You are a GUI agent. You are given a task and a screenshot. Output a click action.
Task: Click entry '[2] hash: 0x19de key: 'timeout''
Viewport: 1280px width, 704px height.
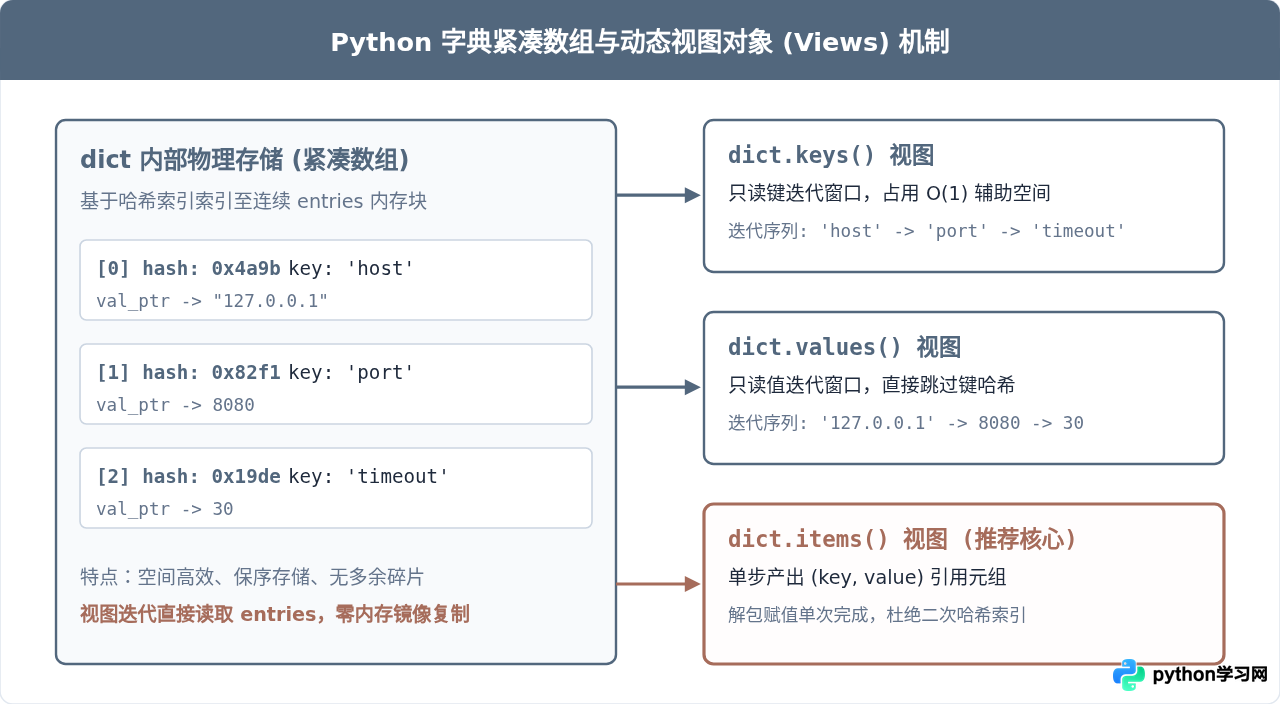(273, 477)
